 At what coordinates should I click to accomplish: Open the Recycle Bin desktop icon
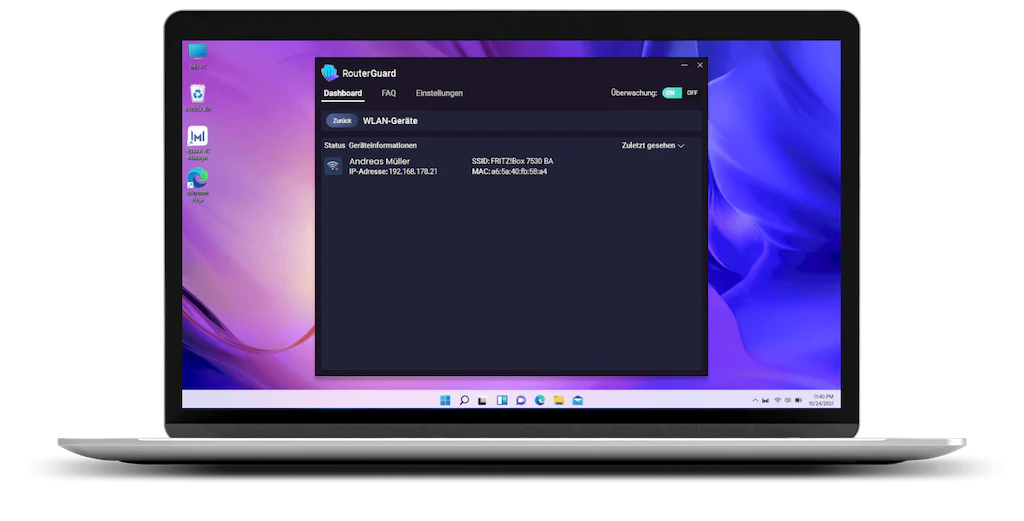coord(197,98)
